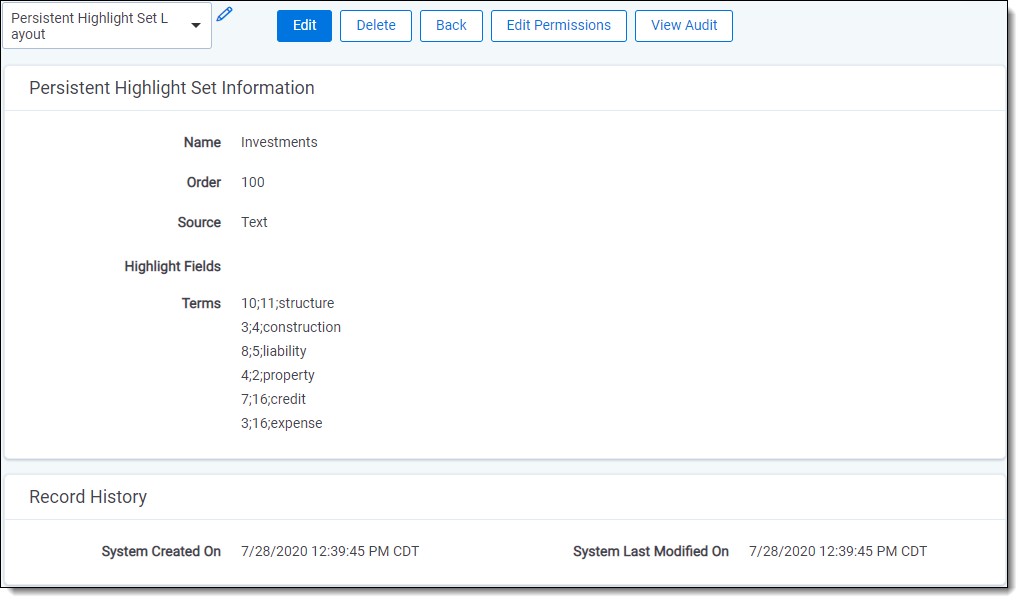
Task: Click the Persistent Highlight Set Information header
Action: click(172, 88)
